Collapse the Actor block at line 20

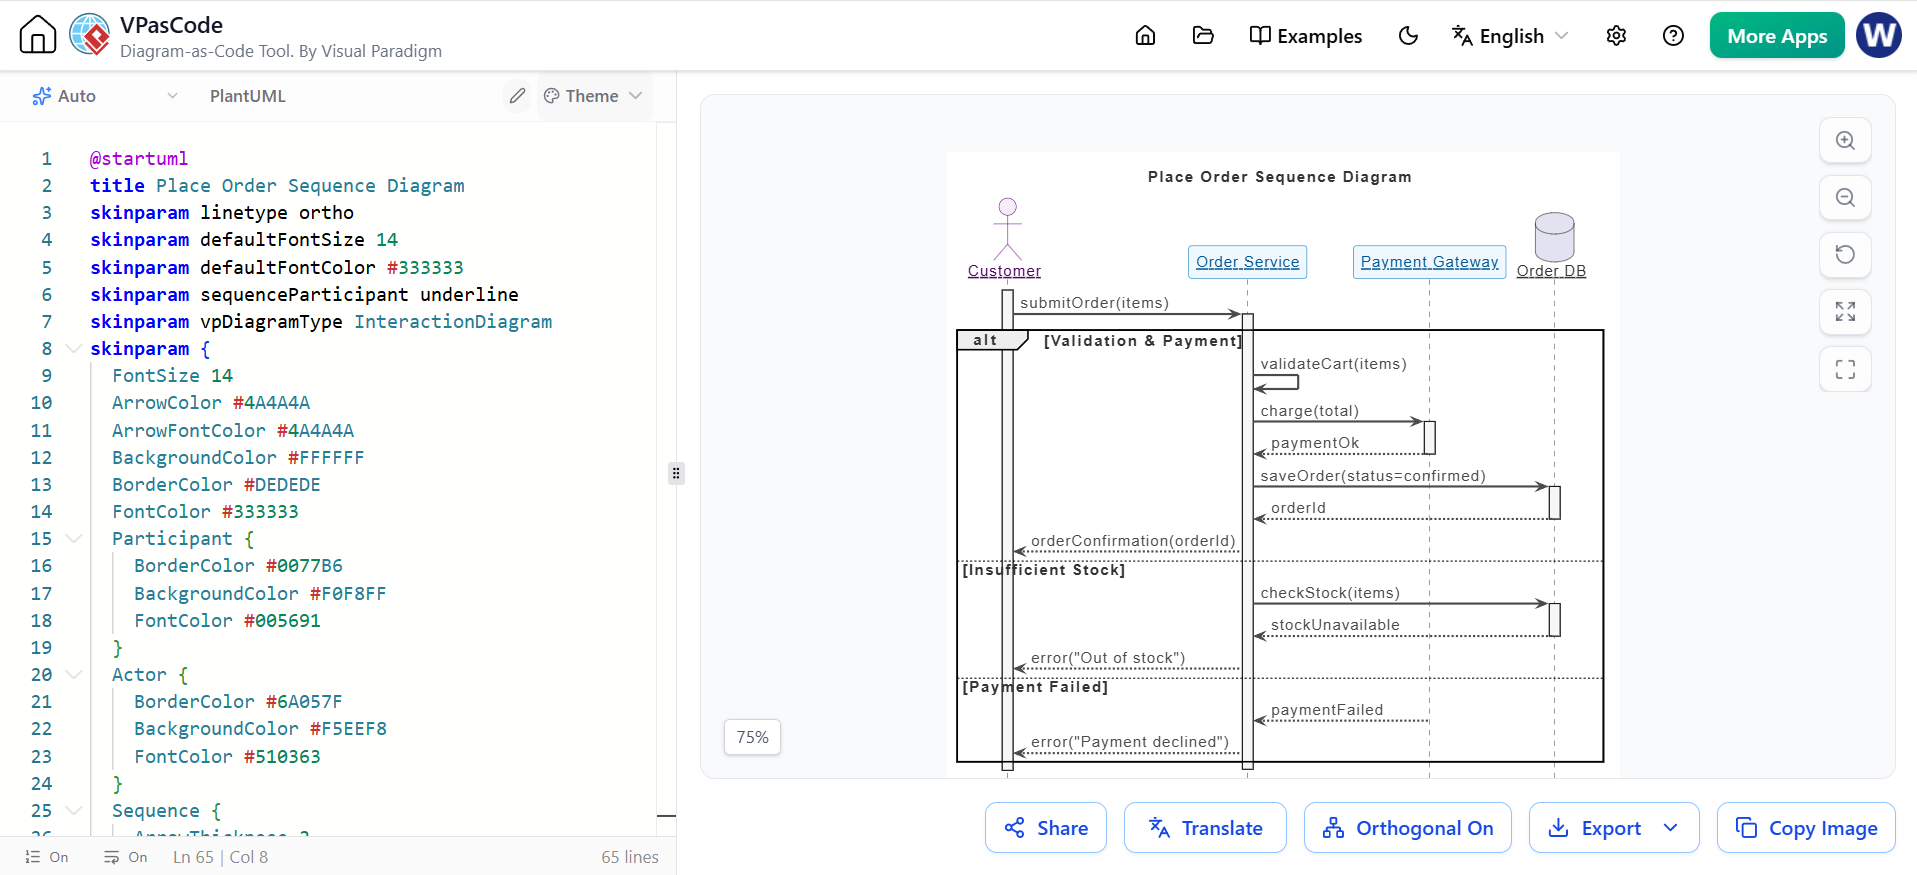click(x=73, y=674)
